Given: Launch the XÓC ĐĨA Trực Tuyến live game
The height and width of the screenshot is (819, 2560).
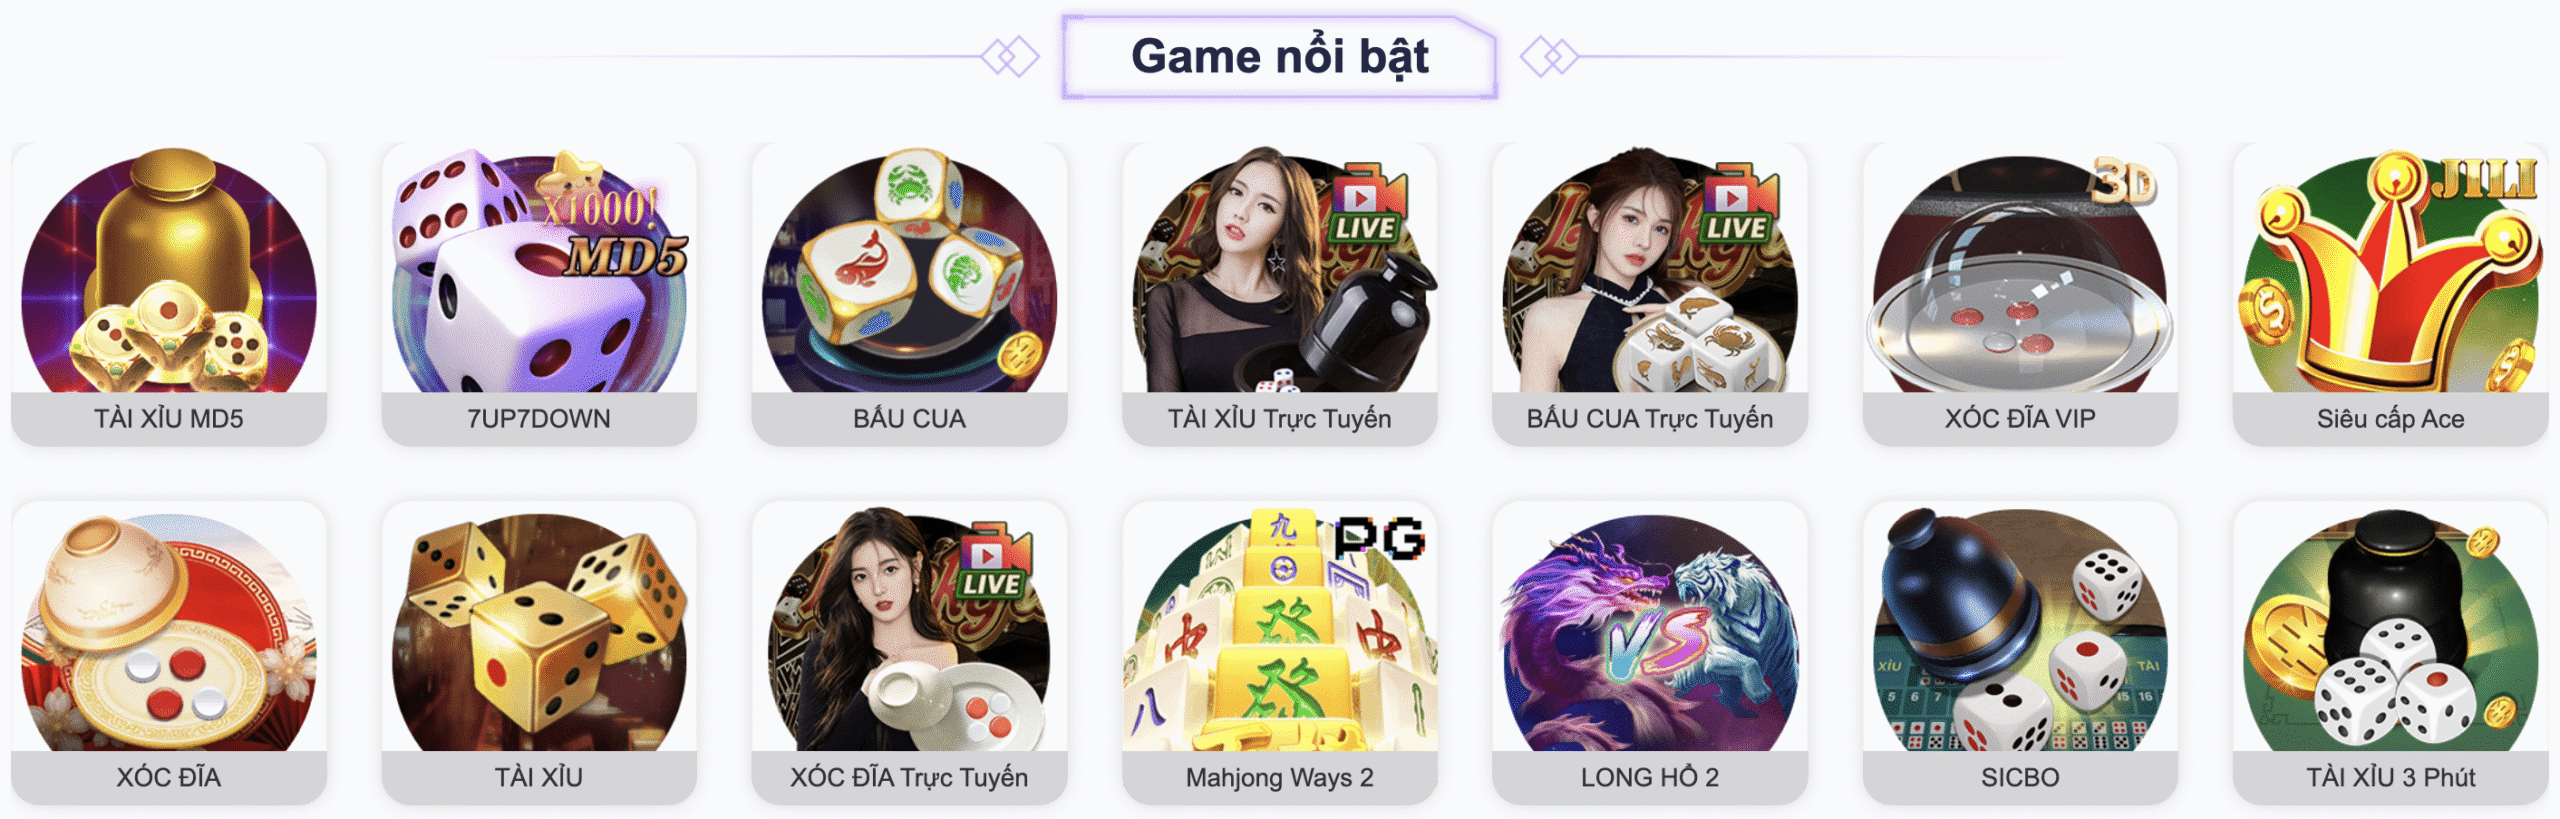Looking at the screenshot, I should pyautogui.click(x=909, y=628).
